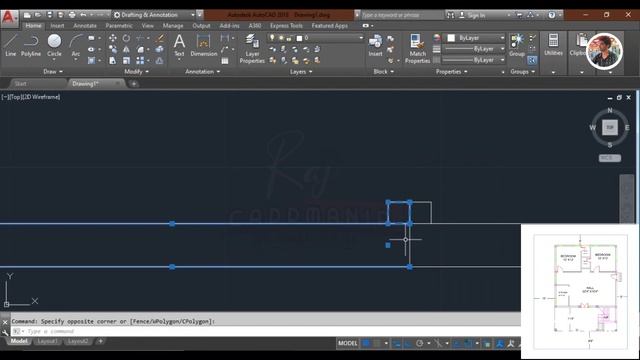The height and width of the screenshot is (360, 640).
Task: Open the ByLayer lineweight selector
Action: [x=473, y=49]
